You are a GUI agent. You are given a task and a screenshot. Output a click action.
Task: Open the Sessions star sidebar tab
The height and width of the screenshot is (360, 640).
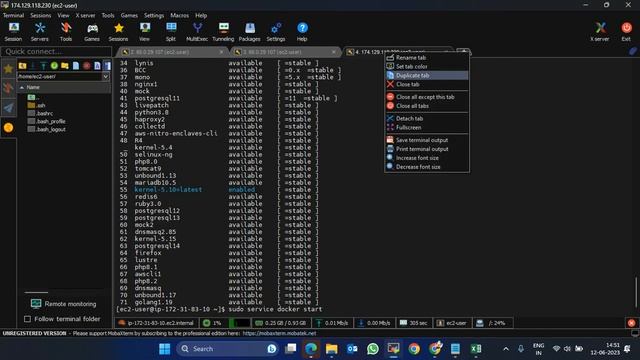pos(8,69)
